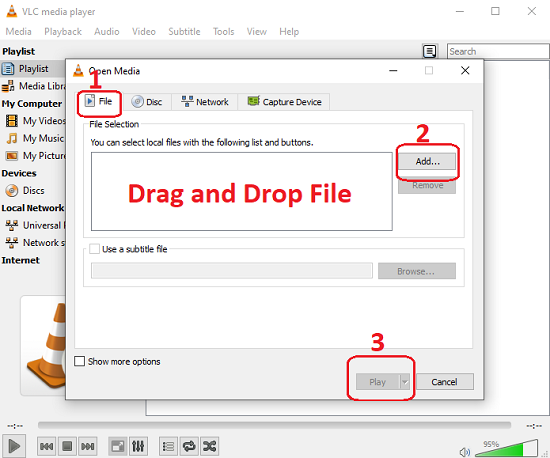The height and width of the screenshot is (458, 550).
Task: Skip to previous media track
Action: (x=47, y=446)
